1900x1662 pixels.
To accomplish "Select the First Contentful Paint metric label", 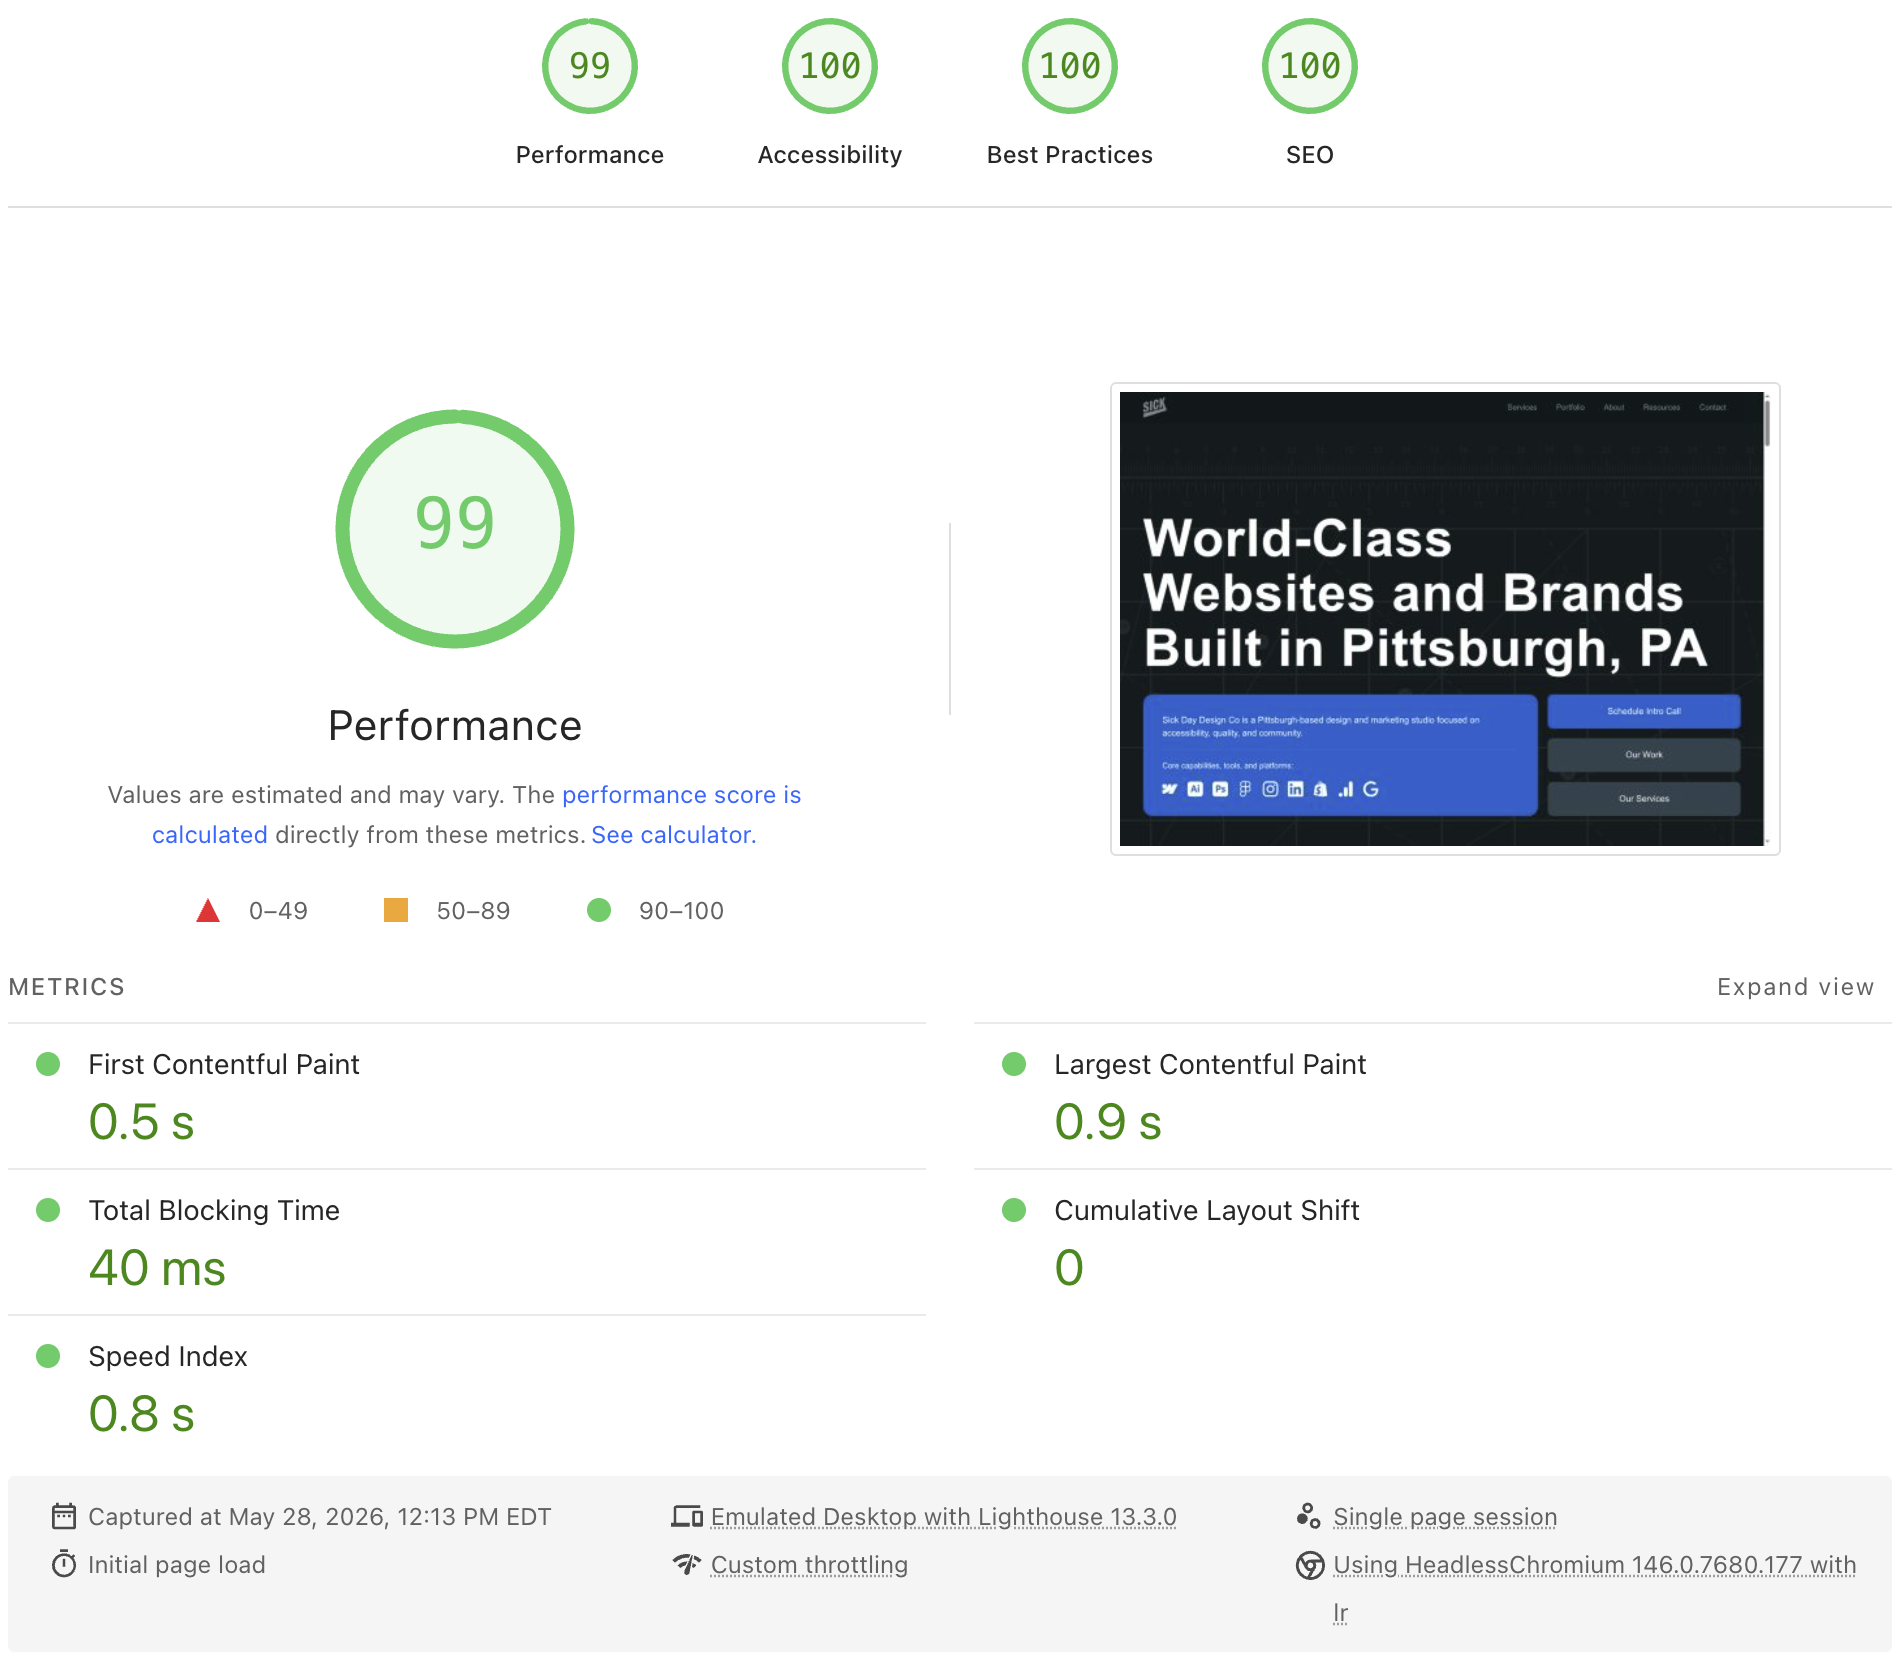I will click(x=224, y=1064).
